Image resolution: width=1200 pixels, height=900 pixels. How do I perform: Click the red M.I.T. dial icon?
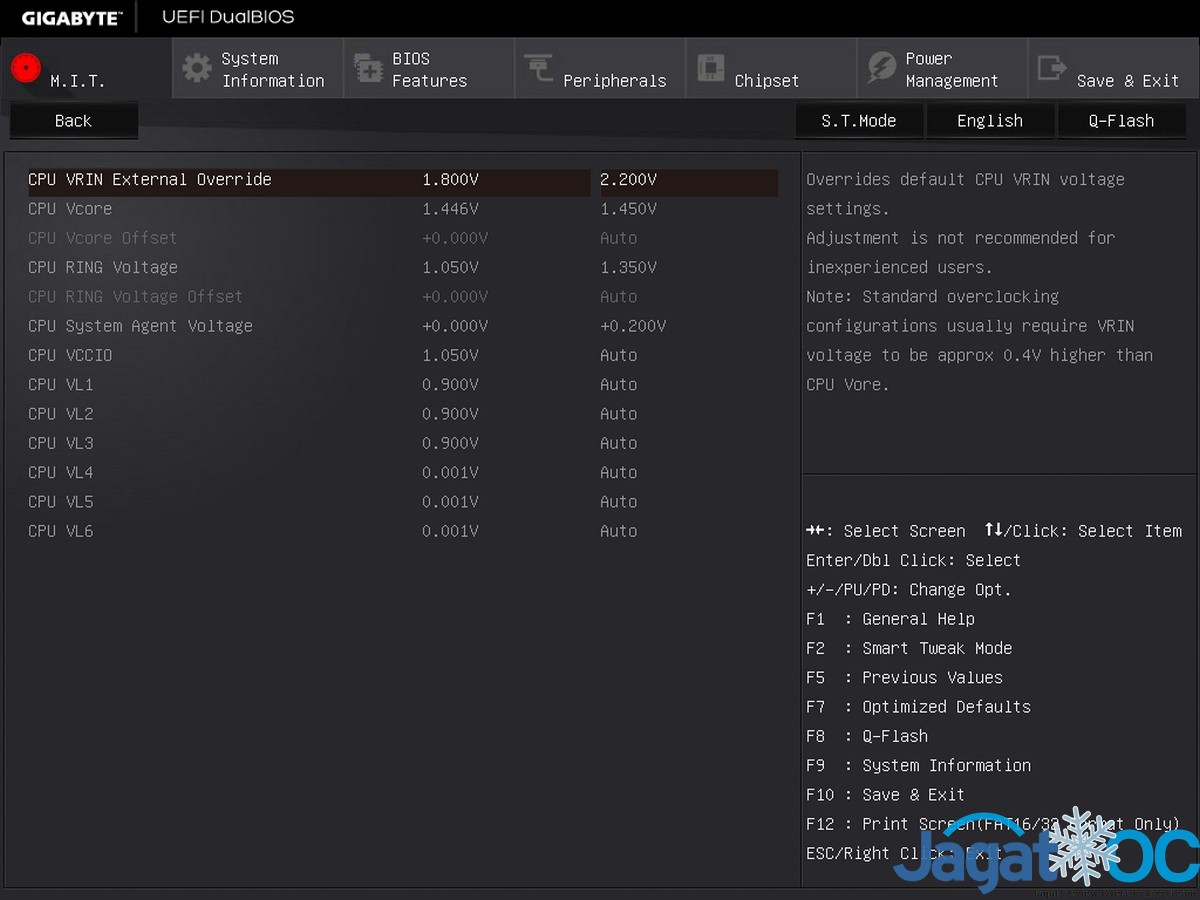click(25, 68)
